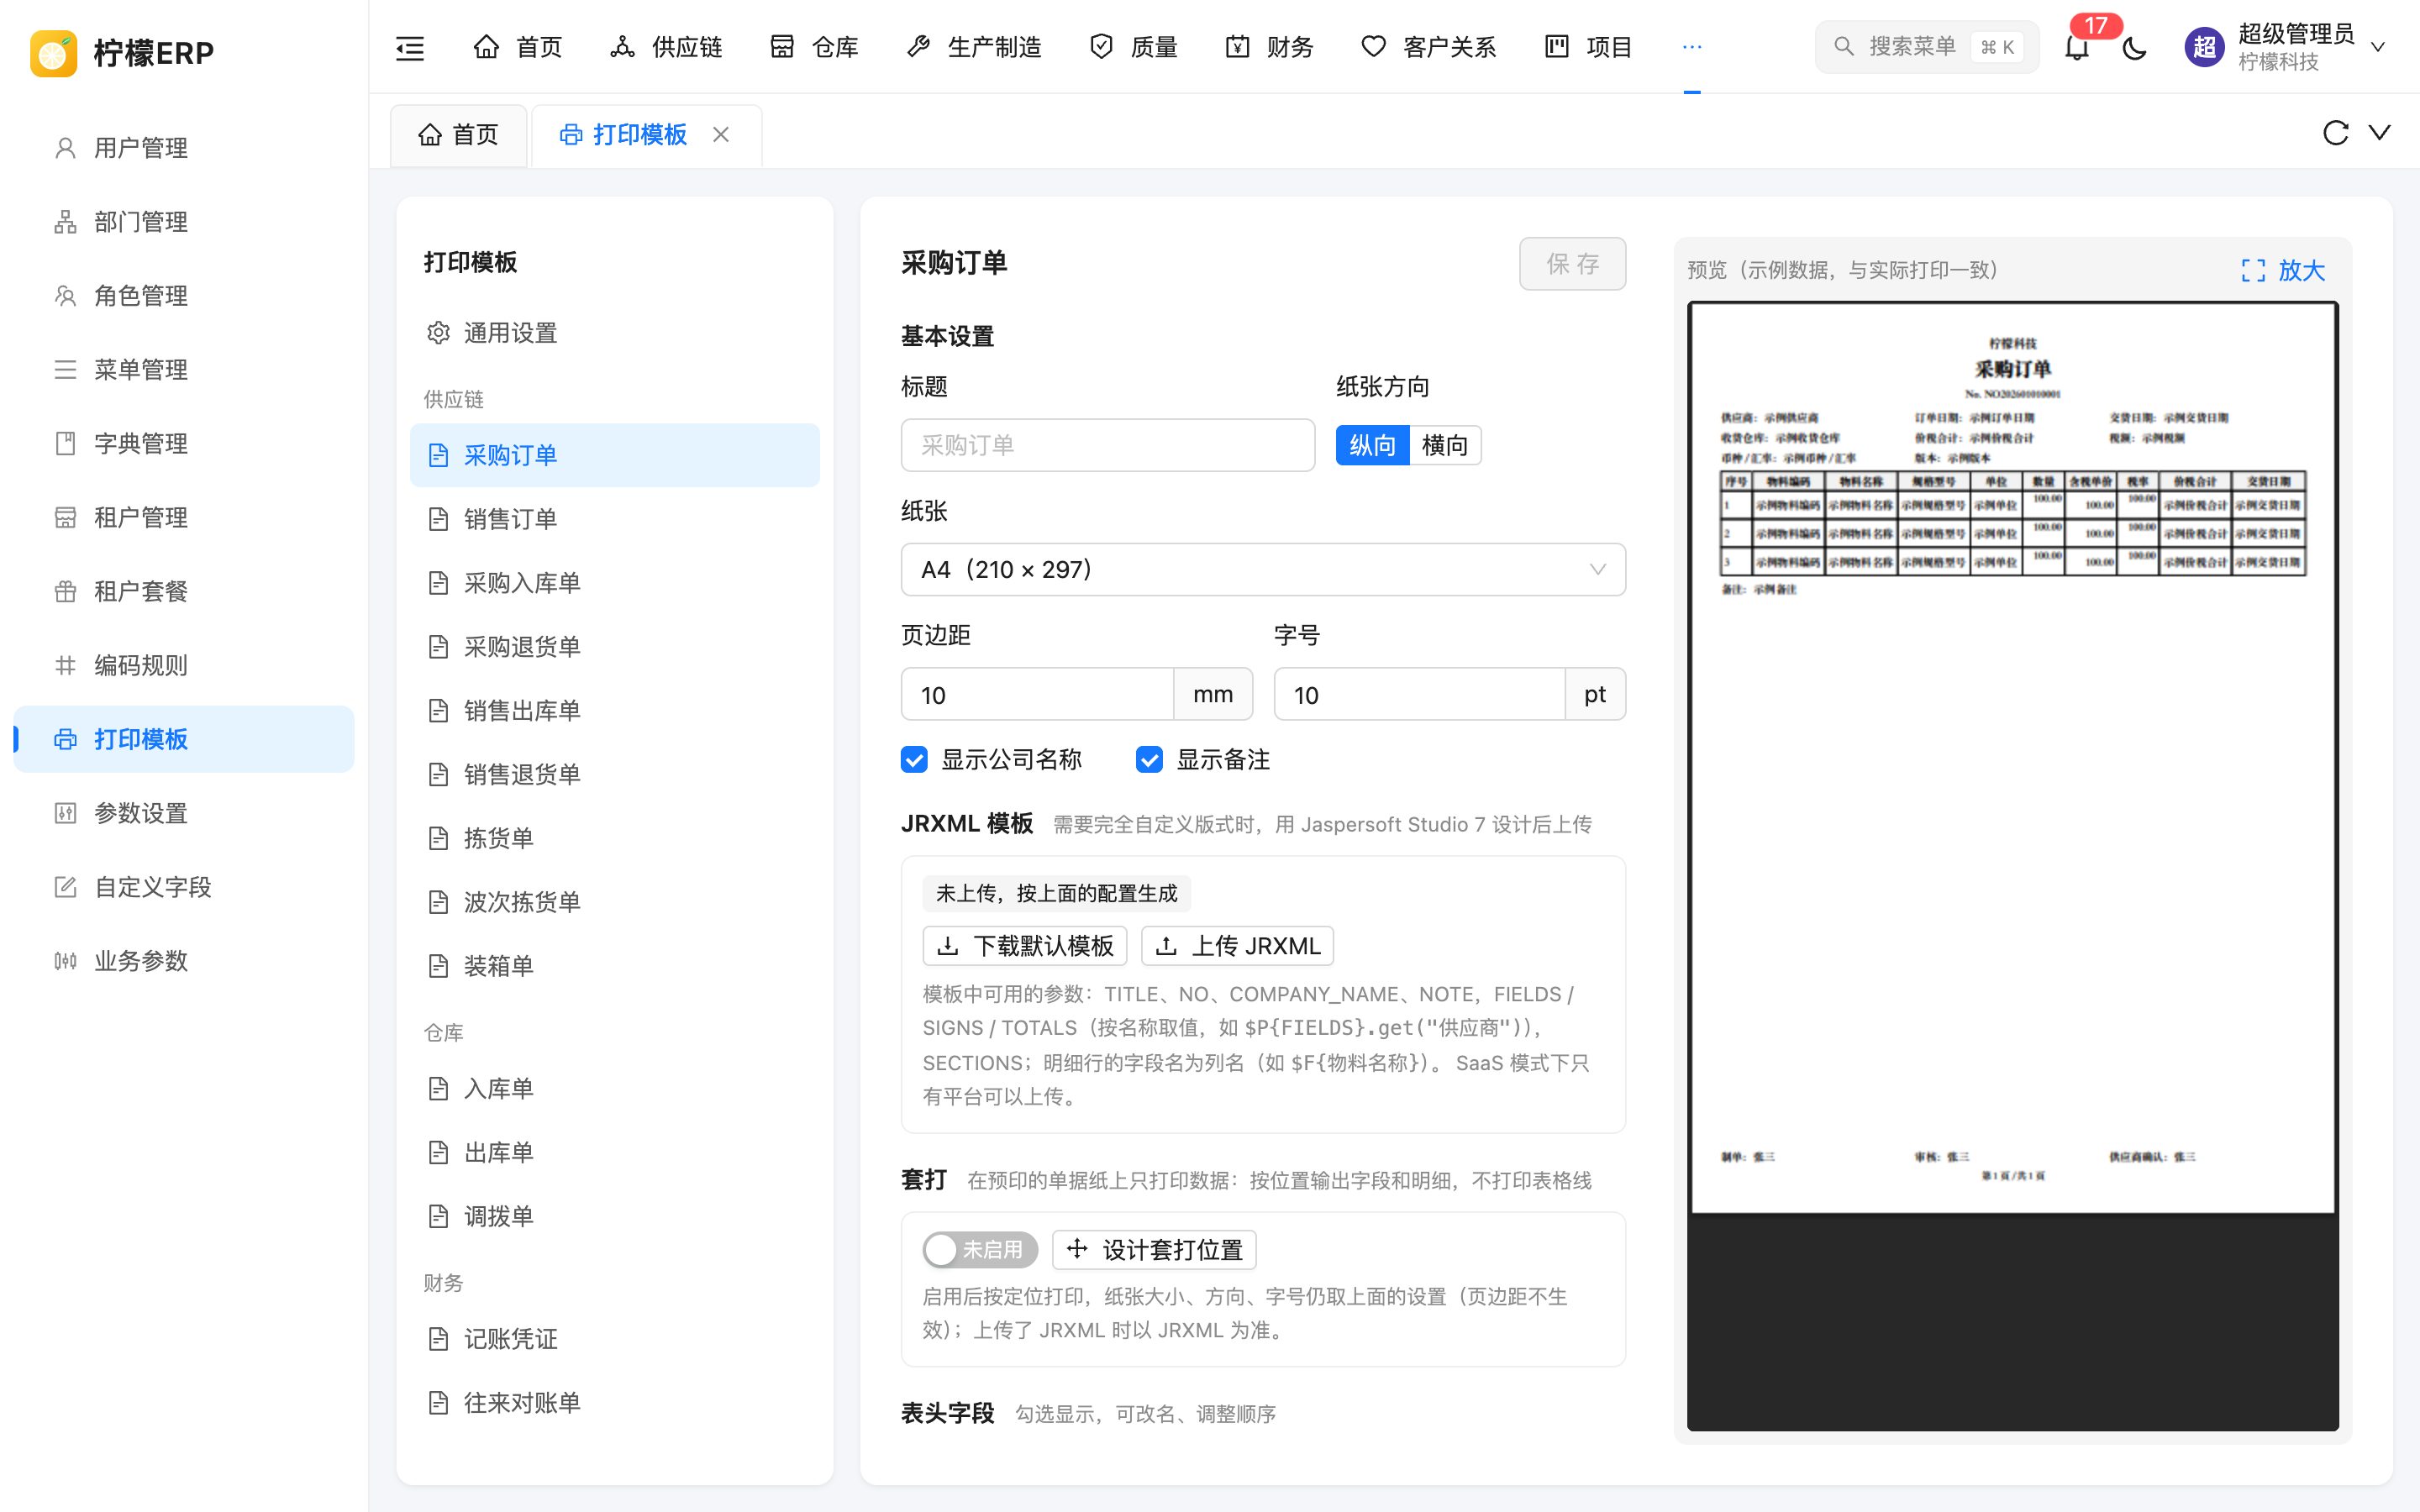
Task: Click 上传 JRXML button
Action: (1237, 945)
